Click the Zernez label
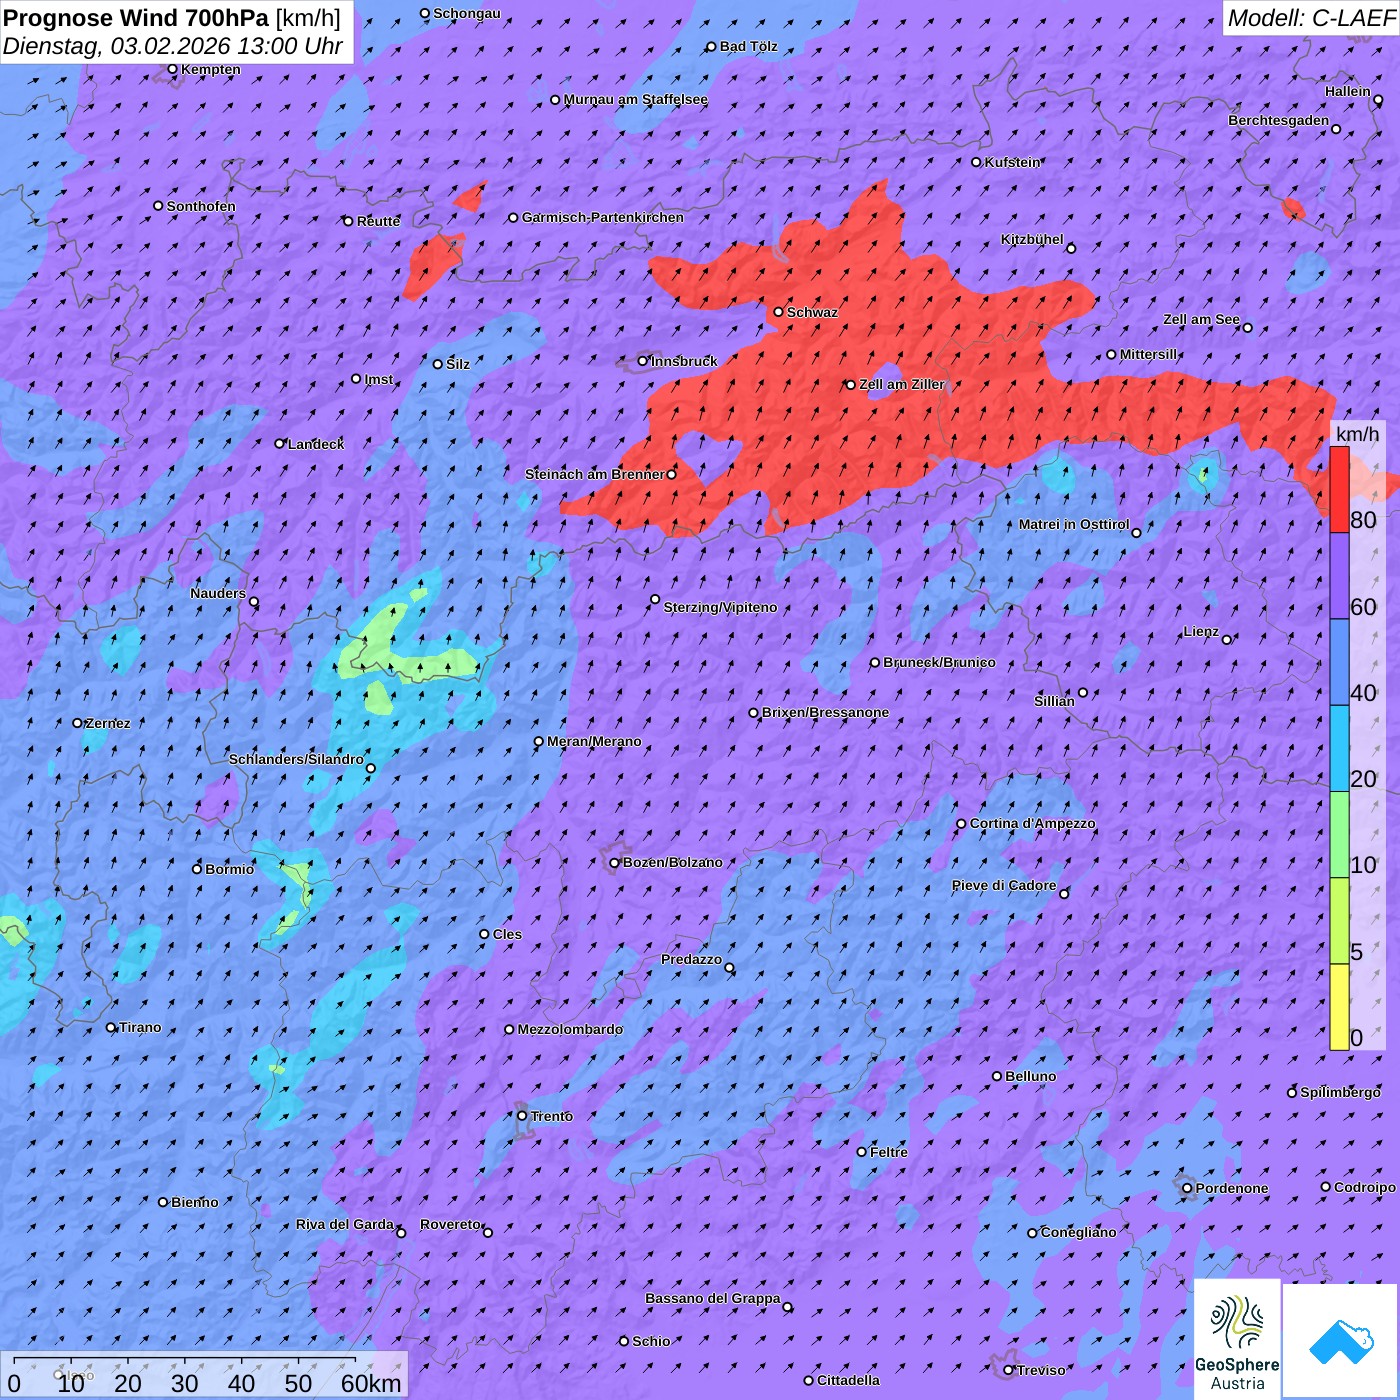 [108, 723]
